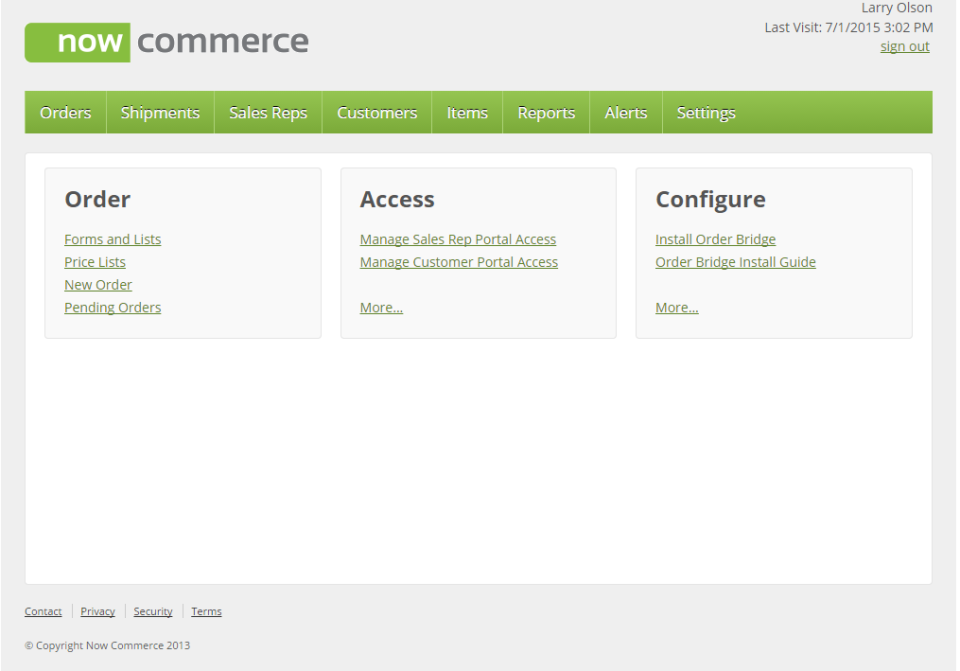The height and width of the screenshot is (671, 960).
Task: Expand more Access options via More link
Action: (380, 307)
